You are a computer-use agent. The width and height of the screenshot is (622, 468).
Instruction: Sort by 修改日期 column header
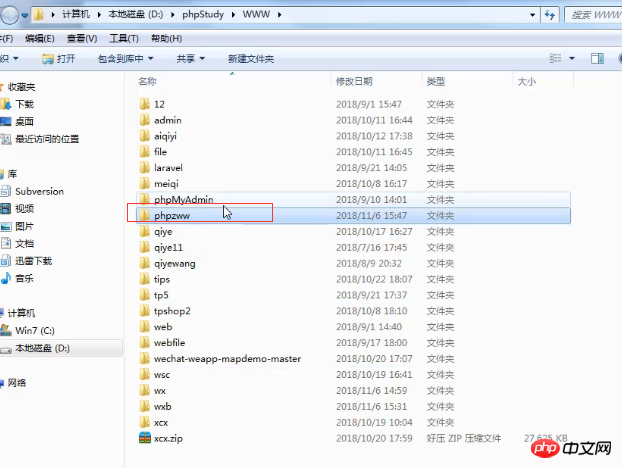click(354, 81)
